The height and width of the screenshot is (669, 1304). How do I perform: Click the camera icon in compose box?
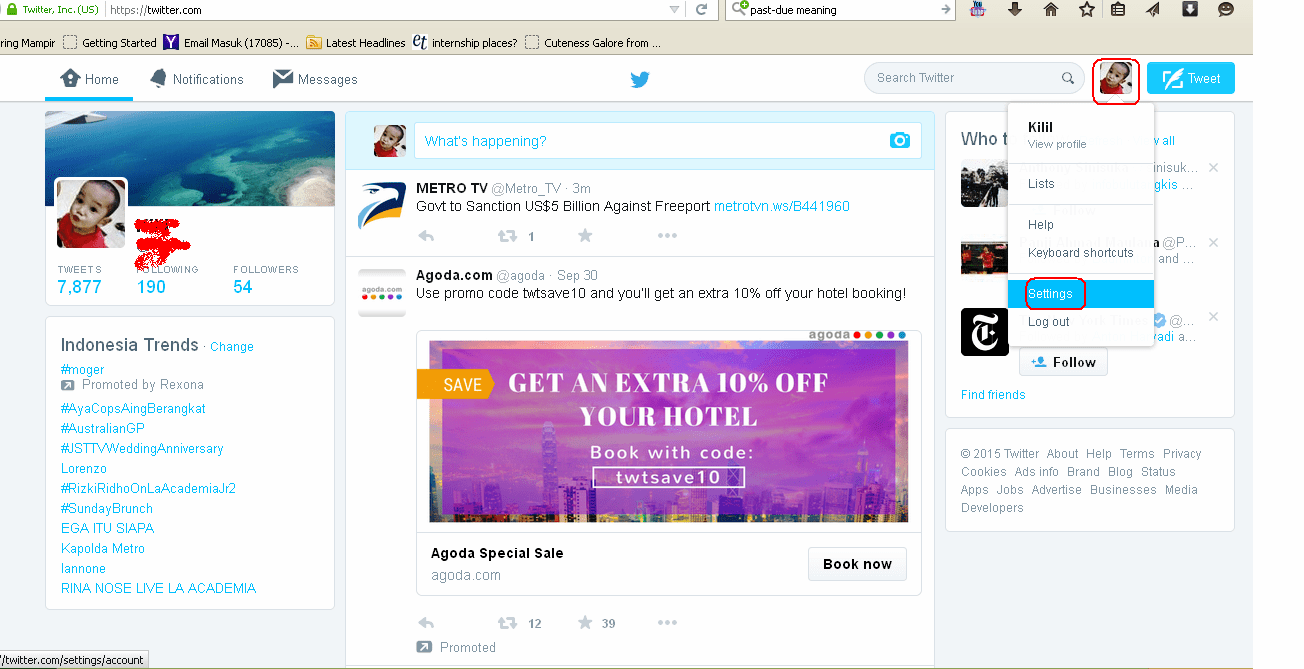coord(900,141)
